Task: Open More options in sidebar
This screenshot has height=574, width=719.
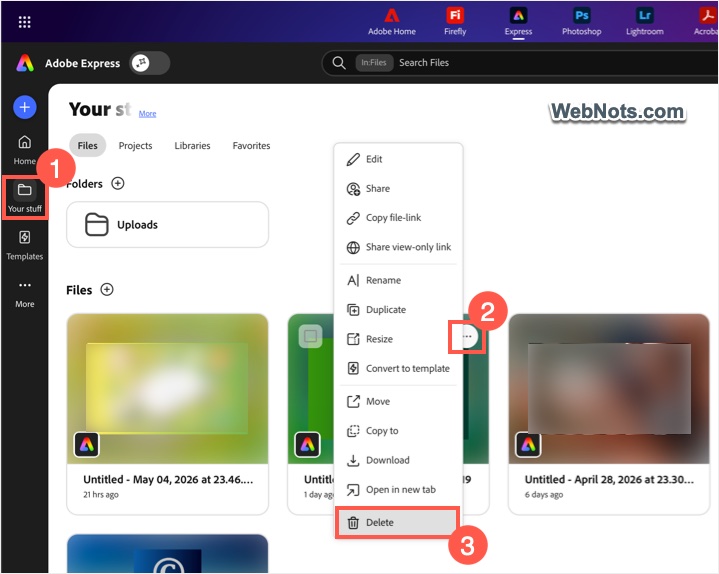Action: 25,293
